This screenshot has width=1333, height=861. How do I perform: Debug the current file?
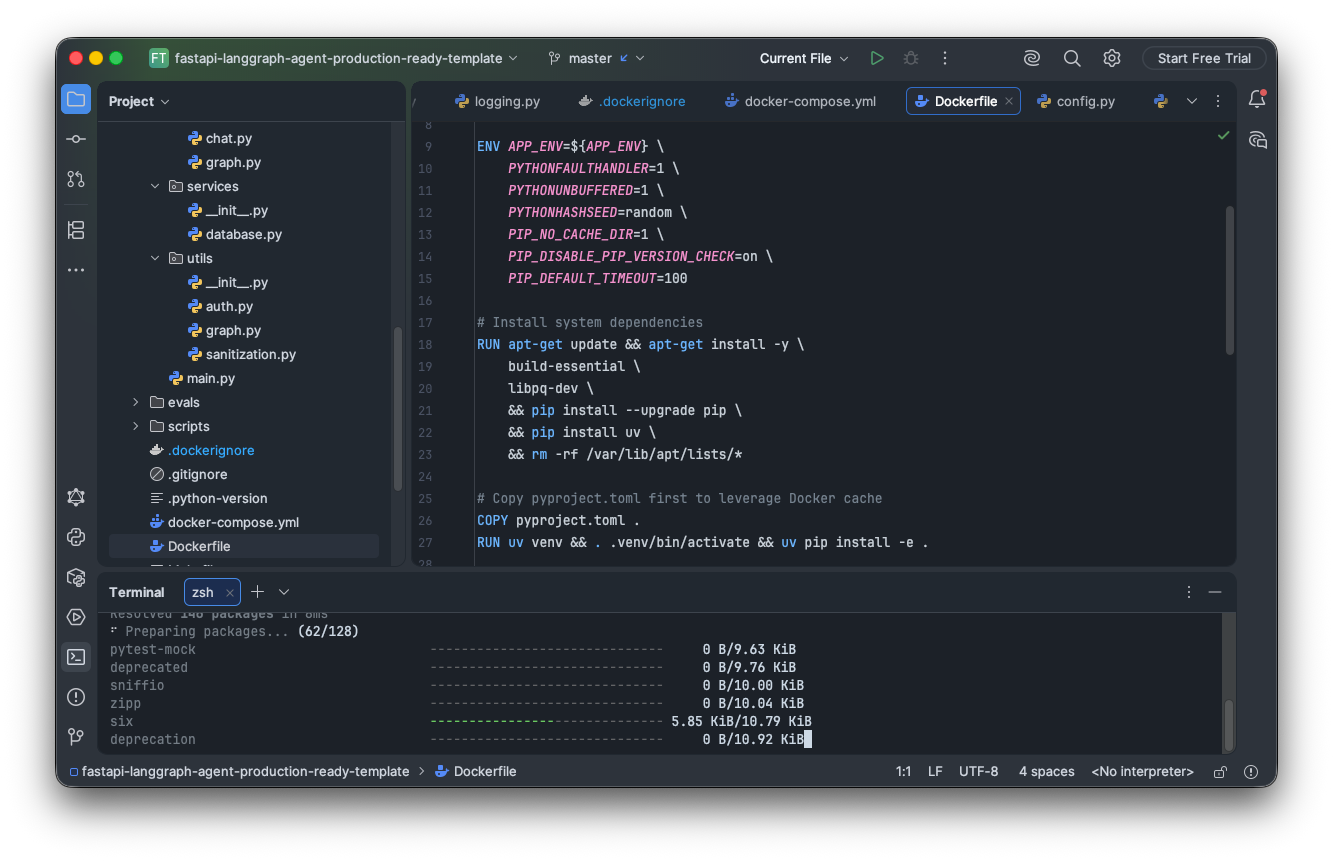tap(911, 58)
